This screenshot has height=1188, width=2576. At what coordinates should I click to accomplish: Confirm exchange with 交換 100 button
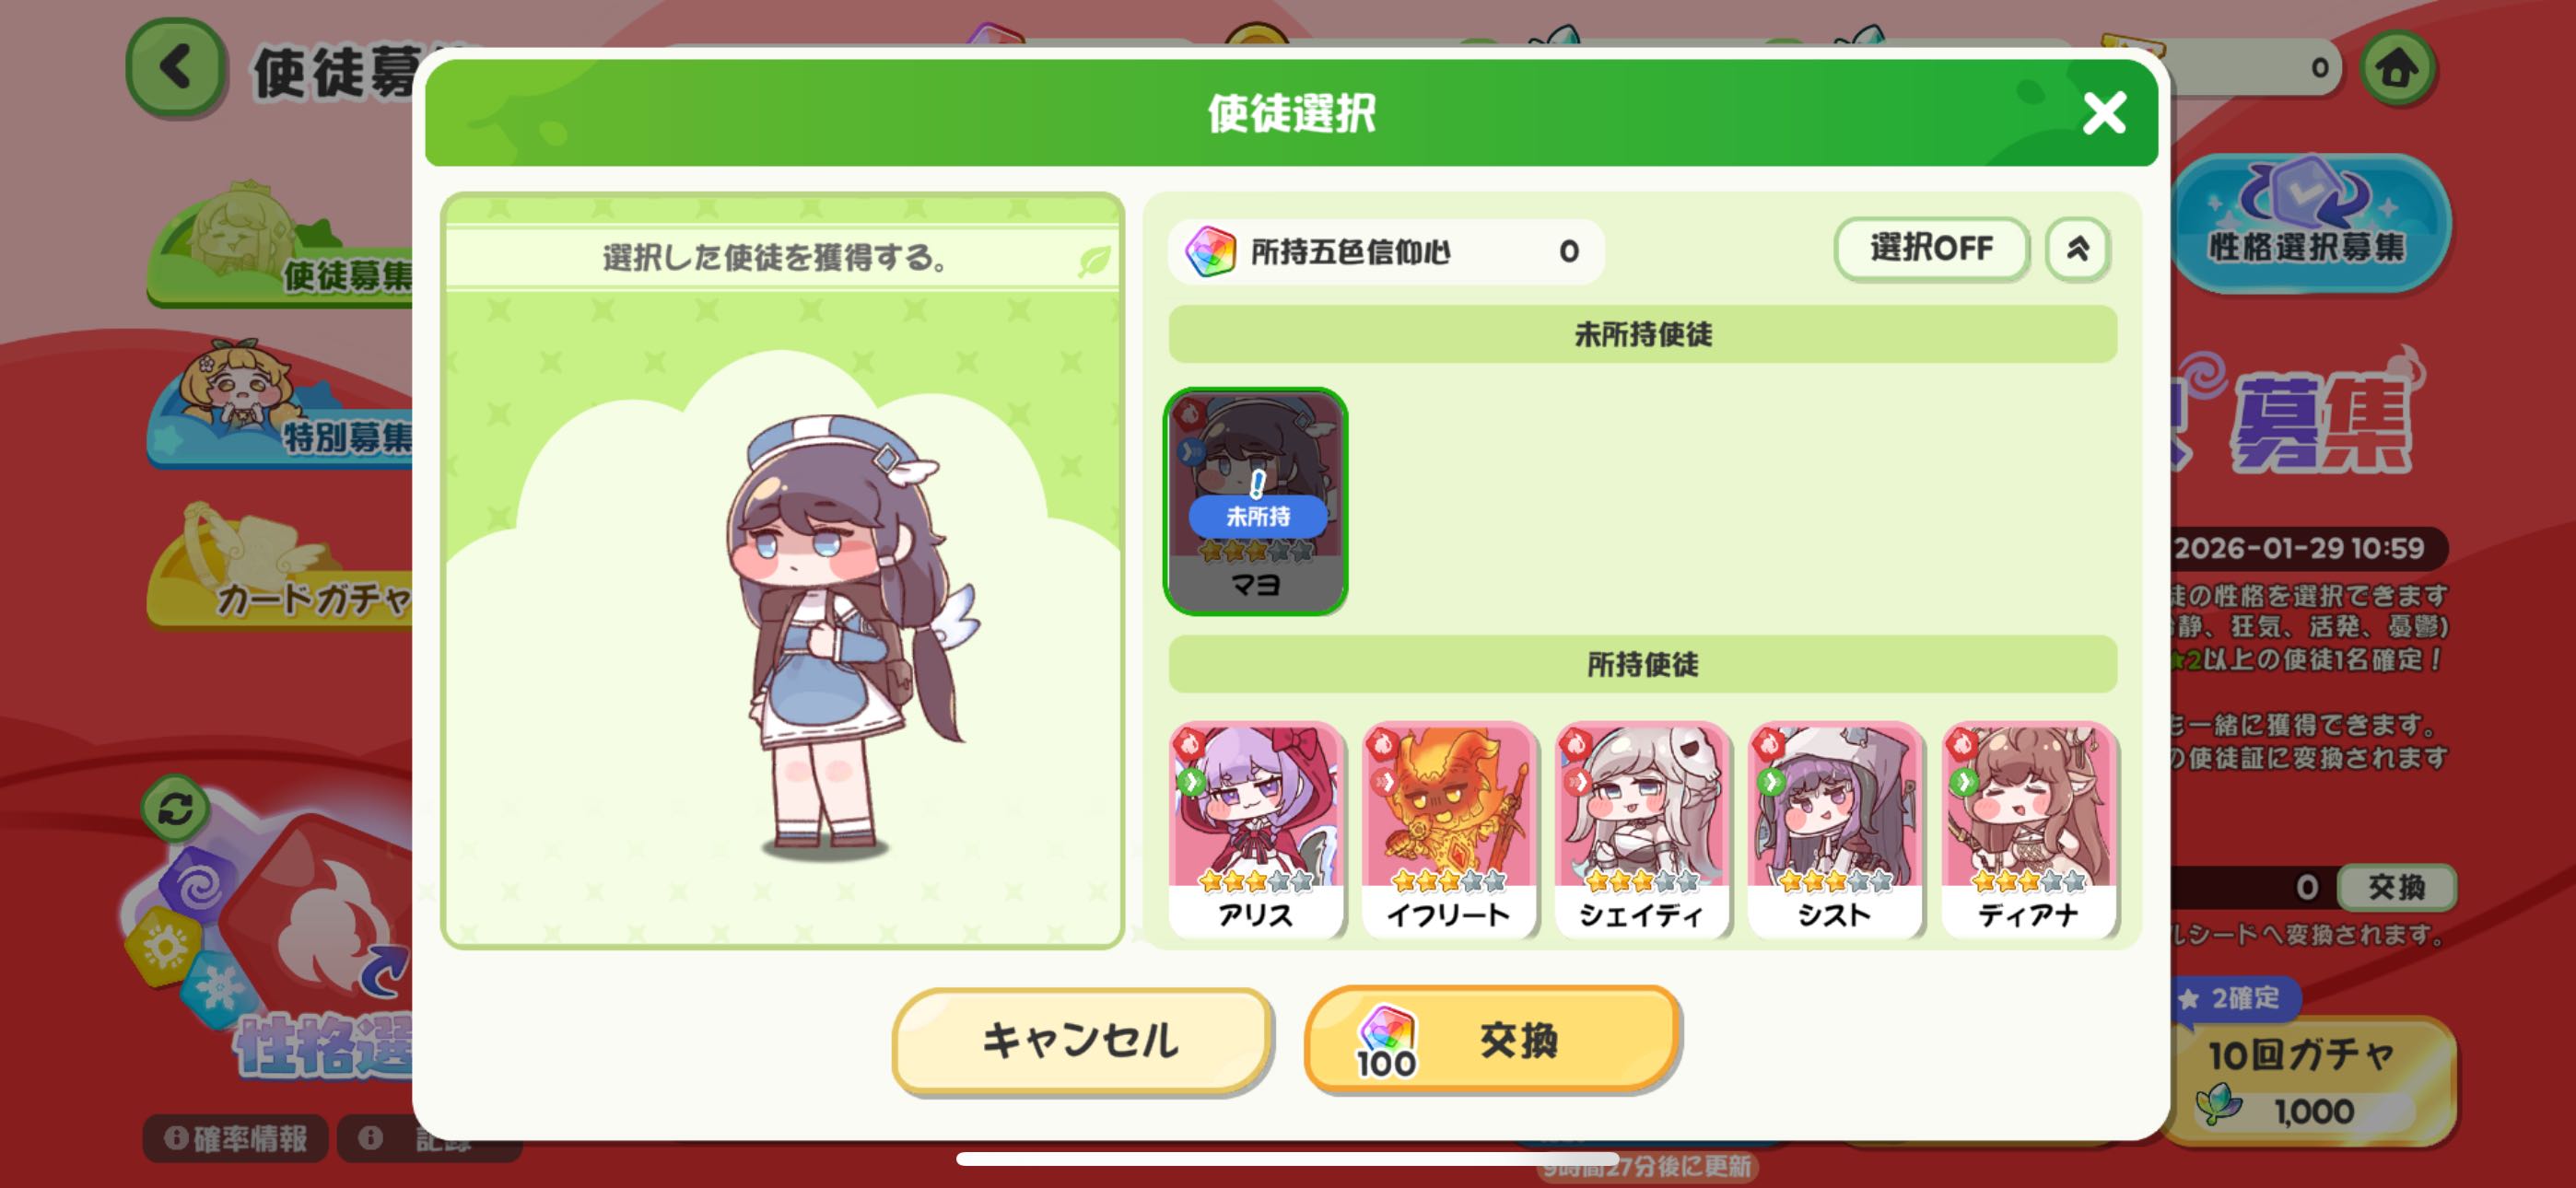click(1491, 1040)
